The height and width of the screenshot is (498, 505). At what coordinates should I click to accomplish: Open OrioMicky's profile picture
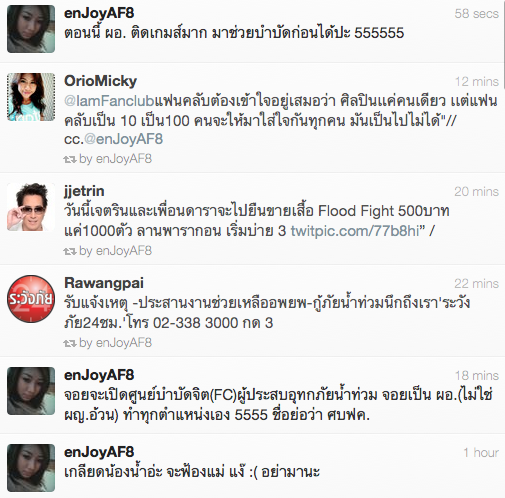[x=31, y=97]
